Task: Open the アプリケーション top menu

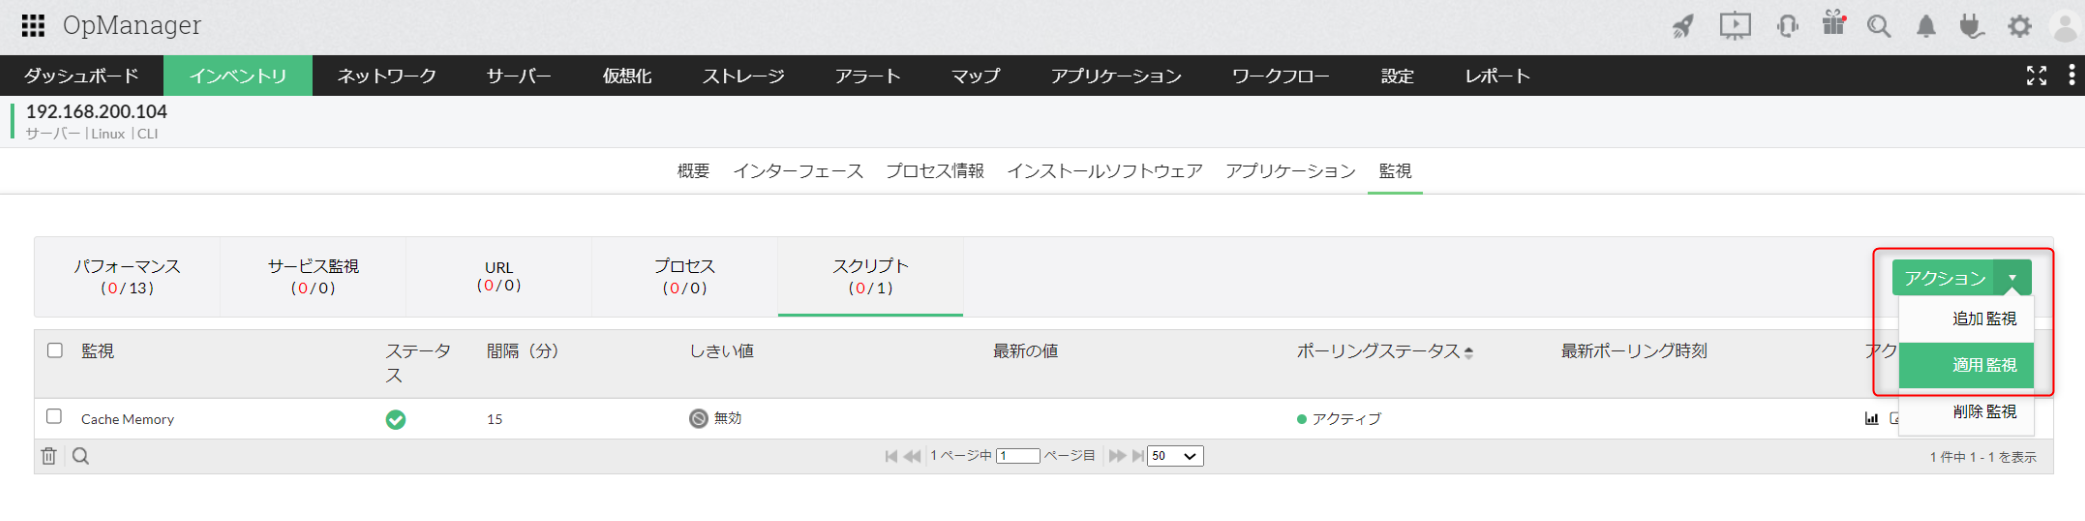Action: click(1116, 76)
